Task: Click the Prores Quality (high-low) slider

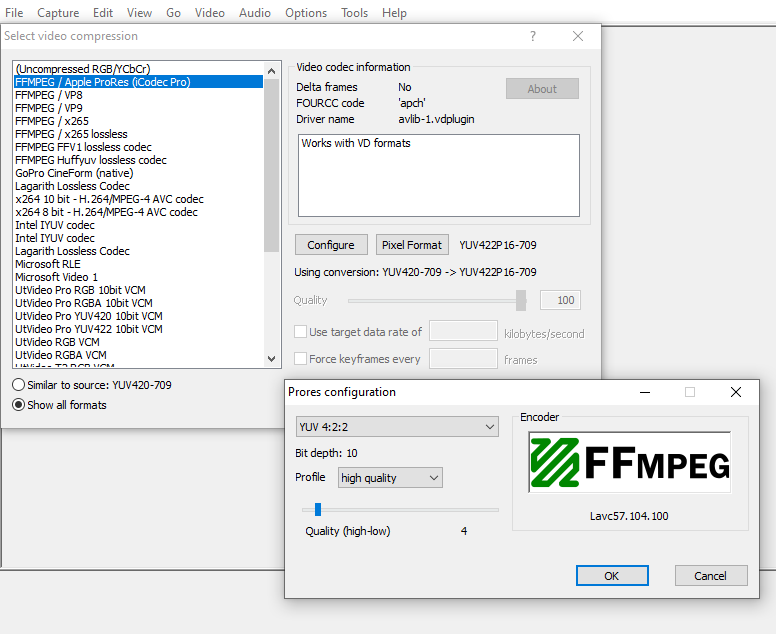Action: 400,509
